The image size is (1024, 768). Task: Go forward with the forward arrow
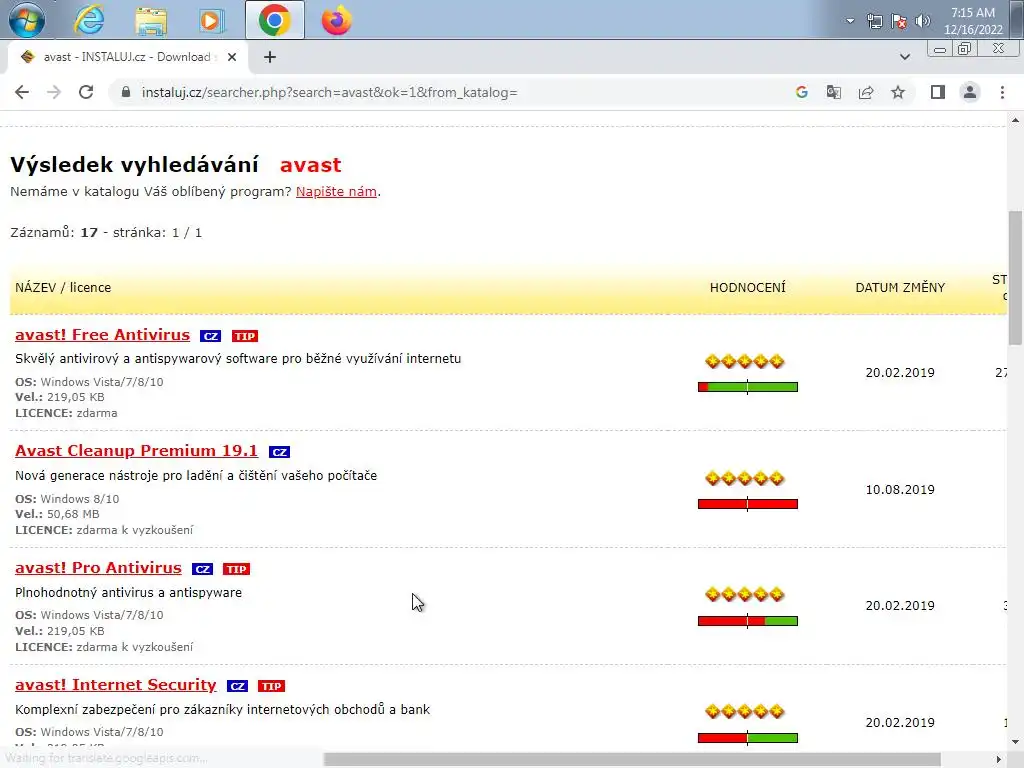(x=54, y=92)
